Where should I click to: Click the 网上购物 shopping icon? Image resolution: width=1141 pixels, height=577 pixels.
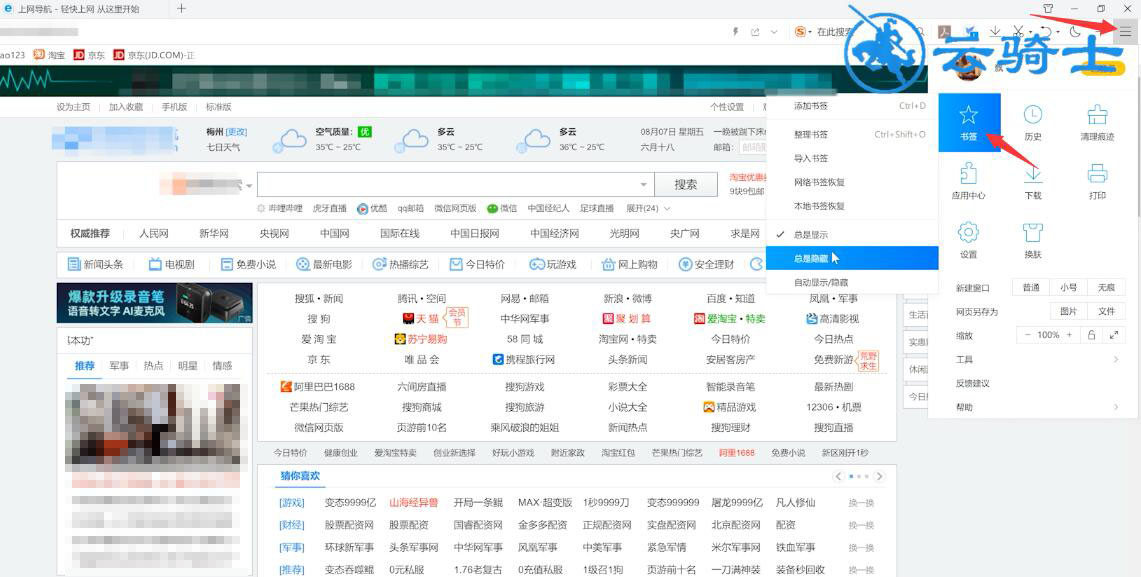(x=608, y=264)
